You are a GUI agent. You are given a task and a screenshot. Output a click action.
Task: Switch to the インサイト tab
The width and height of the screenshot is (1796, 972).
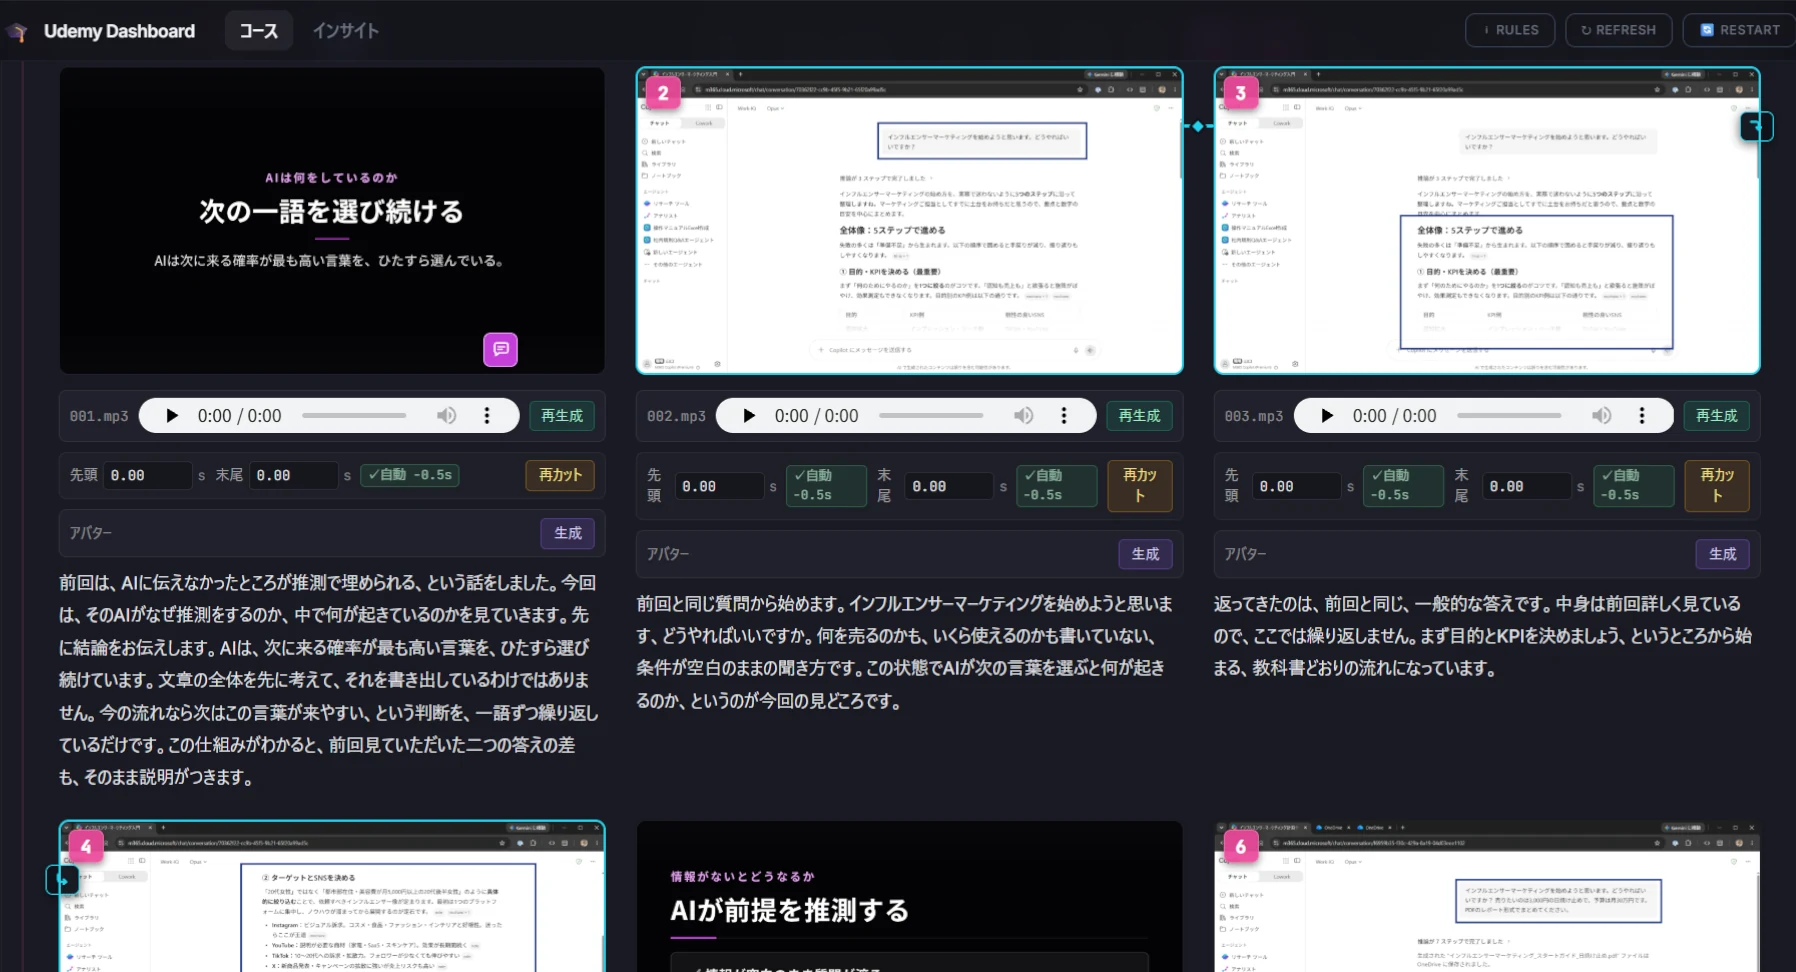pos(346,31)
